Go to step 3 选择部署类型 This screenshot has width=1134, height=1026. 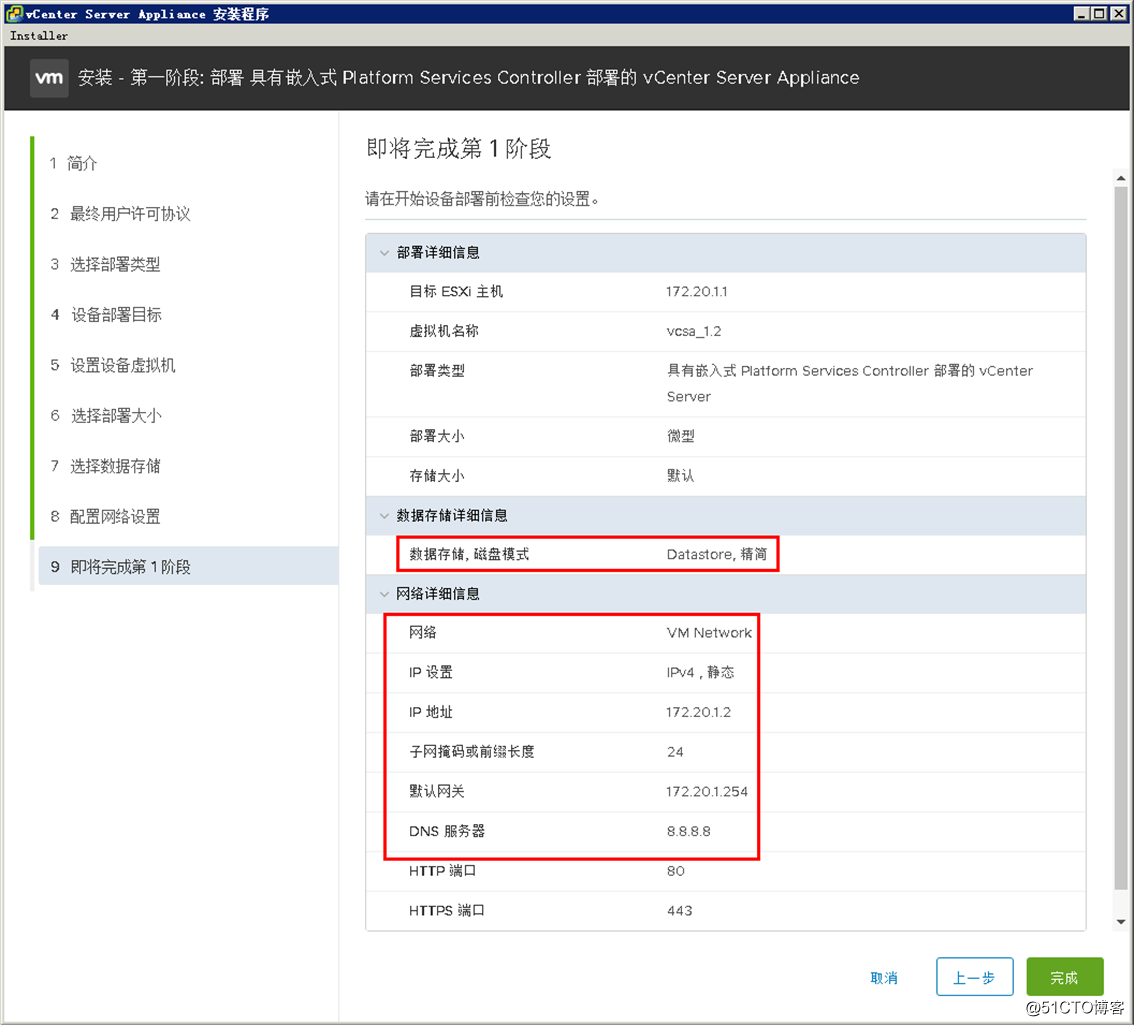(x=106, y=265)
